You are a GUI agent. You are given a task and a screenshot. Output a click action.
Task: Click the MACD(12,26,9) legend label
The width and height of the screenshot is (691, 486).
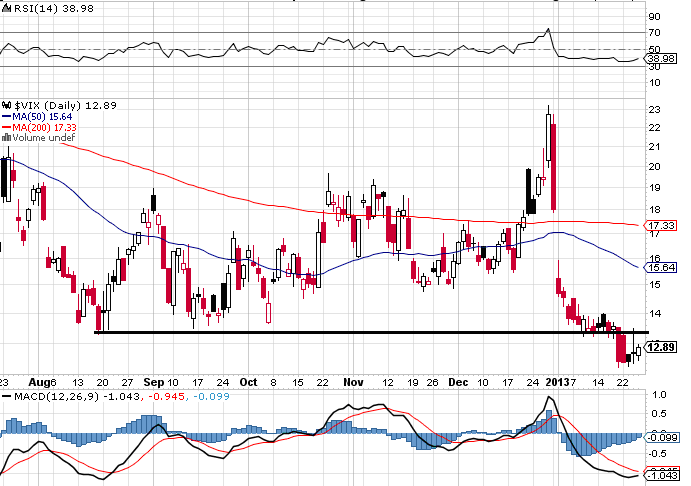(x=57, y=397)
